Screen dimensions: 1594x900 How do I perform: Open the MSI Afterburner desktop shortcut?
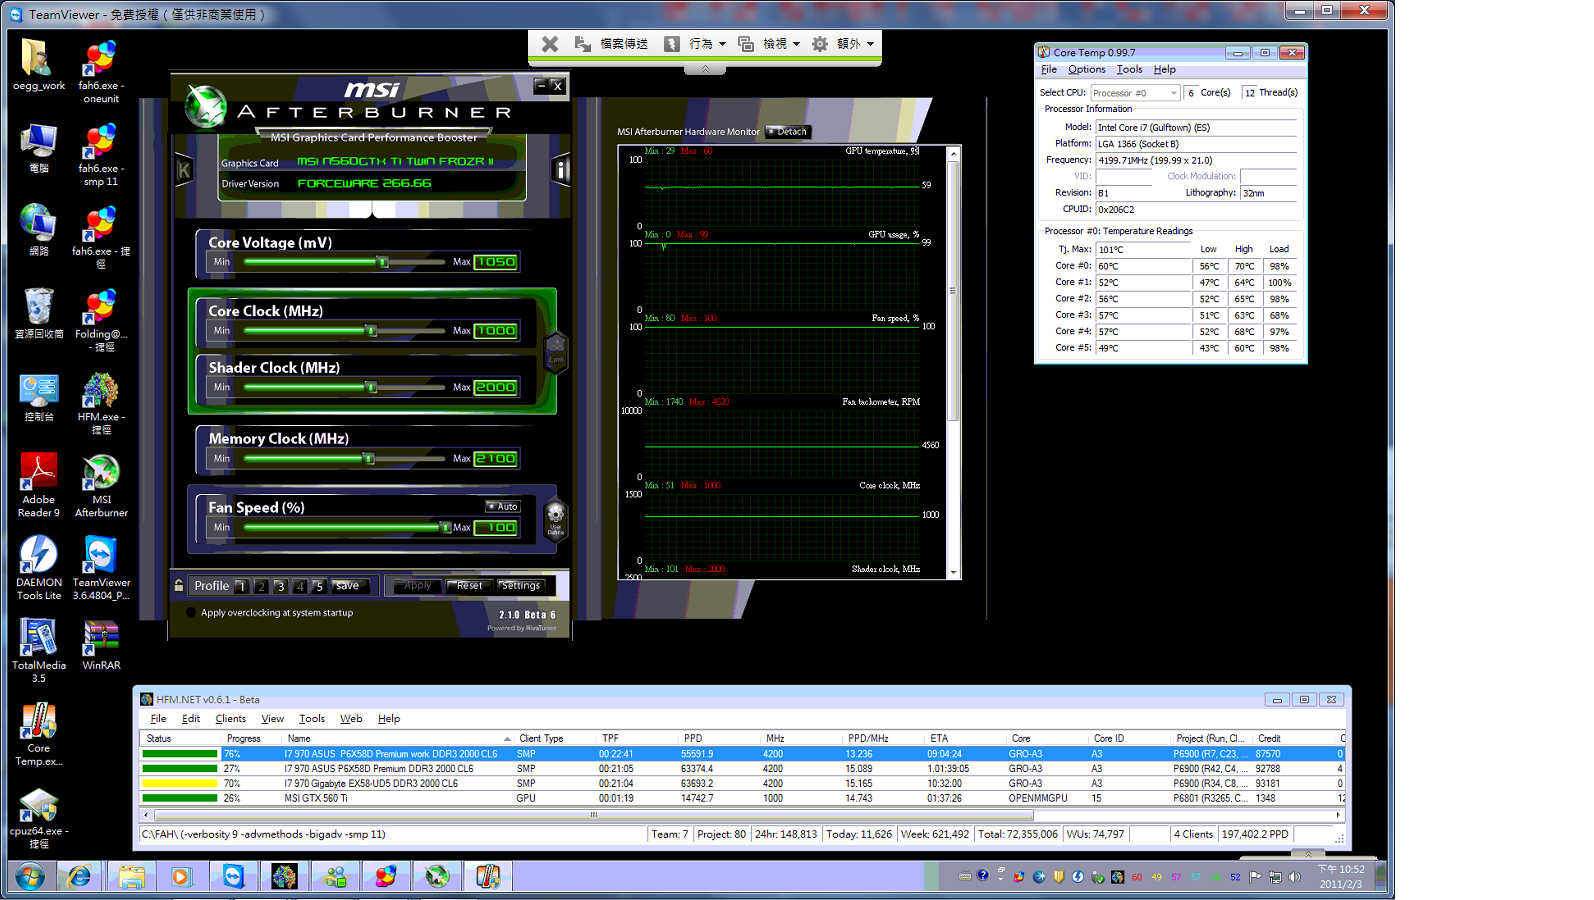pyautogui.click(x=101, y=486)
